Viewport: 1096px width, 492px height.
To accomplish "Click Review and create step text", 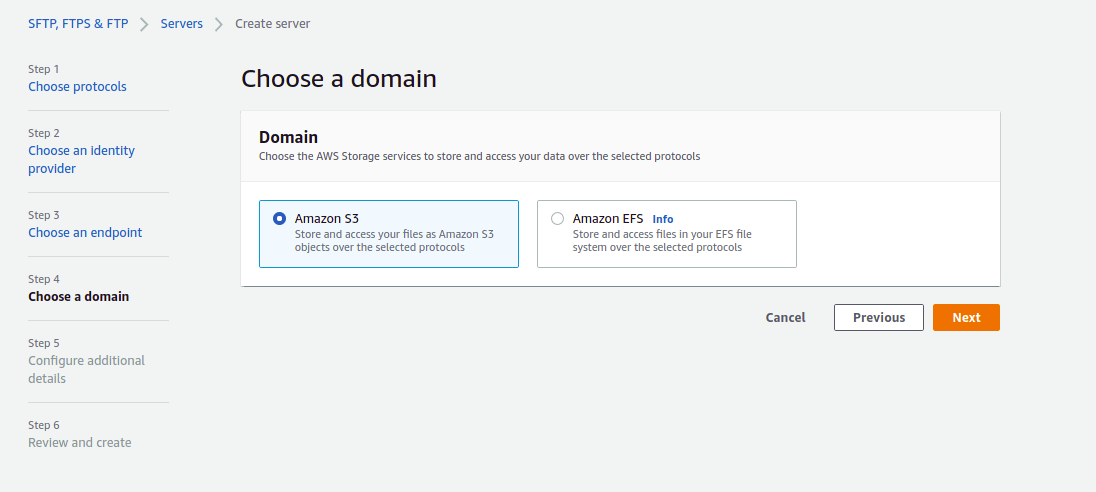I will pyautogui.click(x=80, y=442).
